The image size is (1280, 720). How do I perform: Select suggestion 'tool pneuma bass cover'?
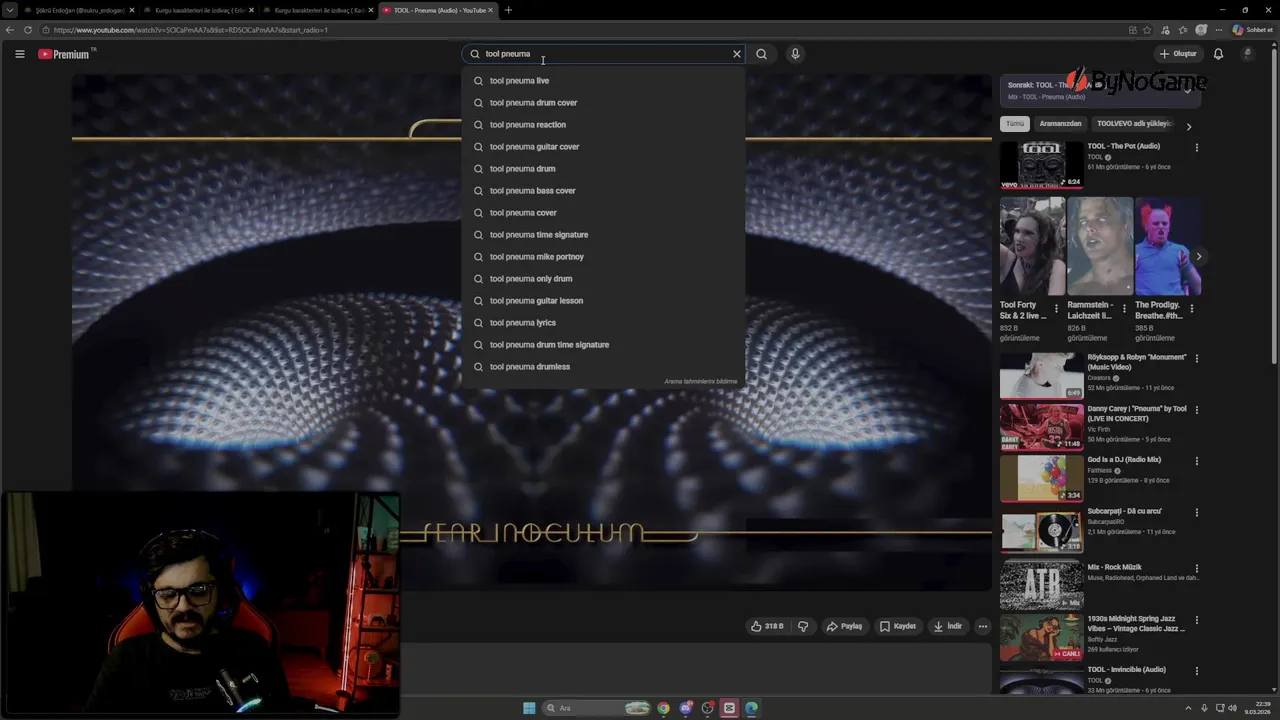tap(604, 191)
